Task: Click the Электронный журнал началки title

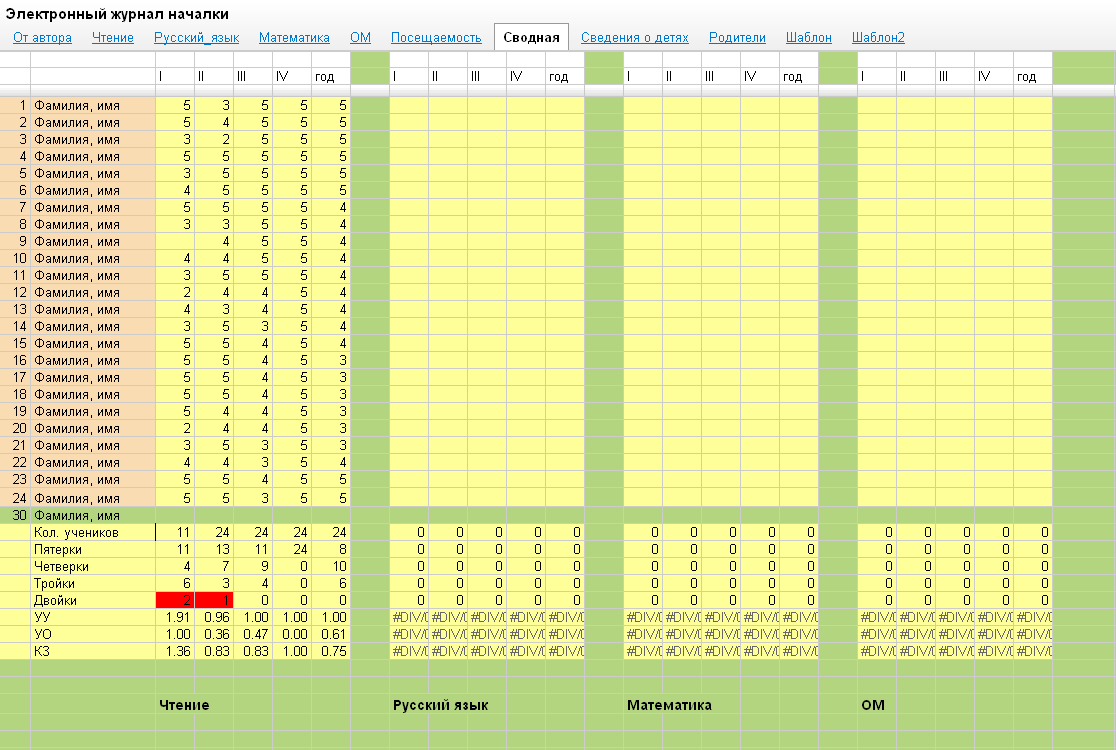Action: pyautogui.click(x=117, y=14)
